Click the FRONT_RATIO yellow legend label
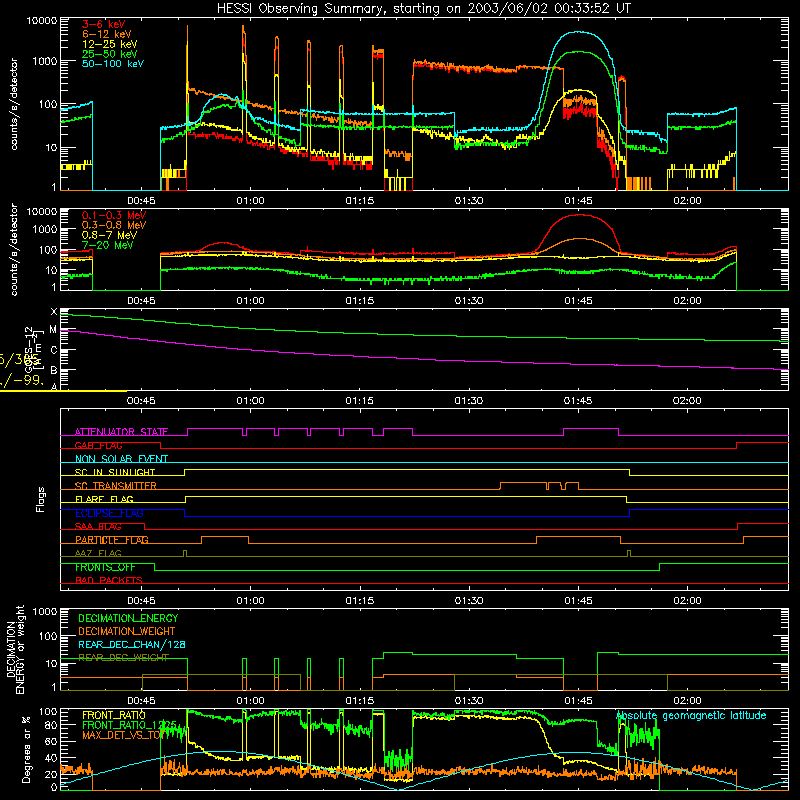800x800 pixels. coord(114,715)
